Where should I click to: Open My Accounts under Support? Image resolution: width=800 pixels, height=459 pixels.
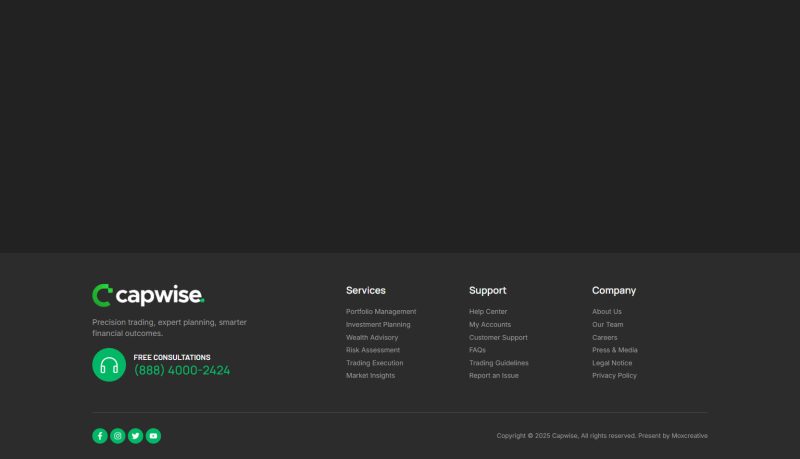490,325
